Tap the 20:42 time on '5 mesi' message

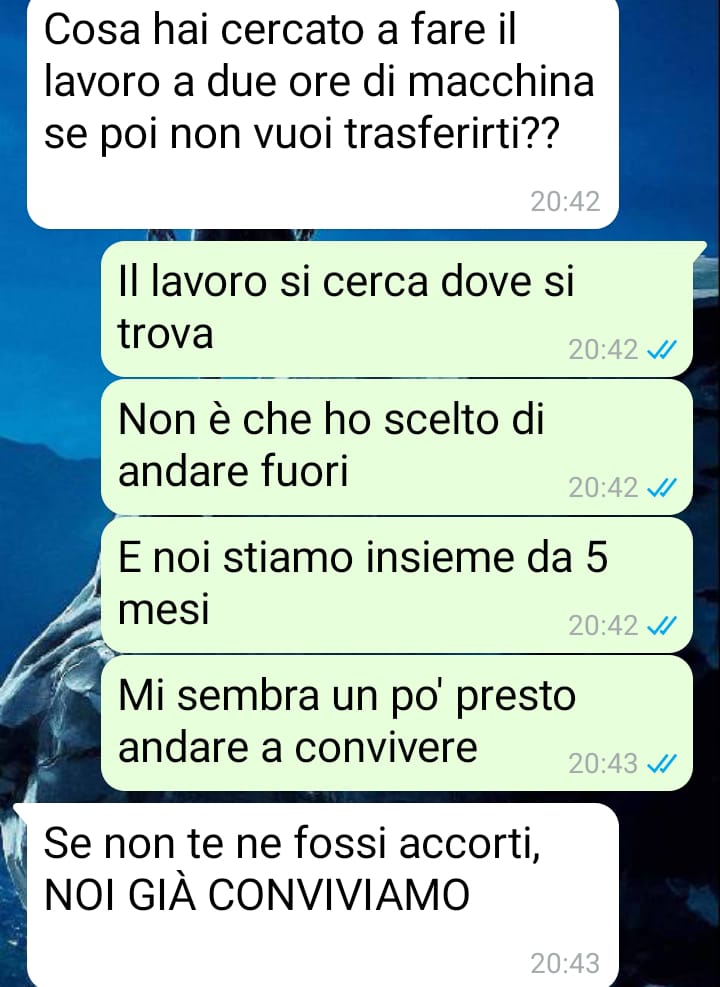603,626
